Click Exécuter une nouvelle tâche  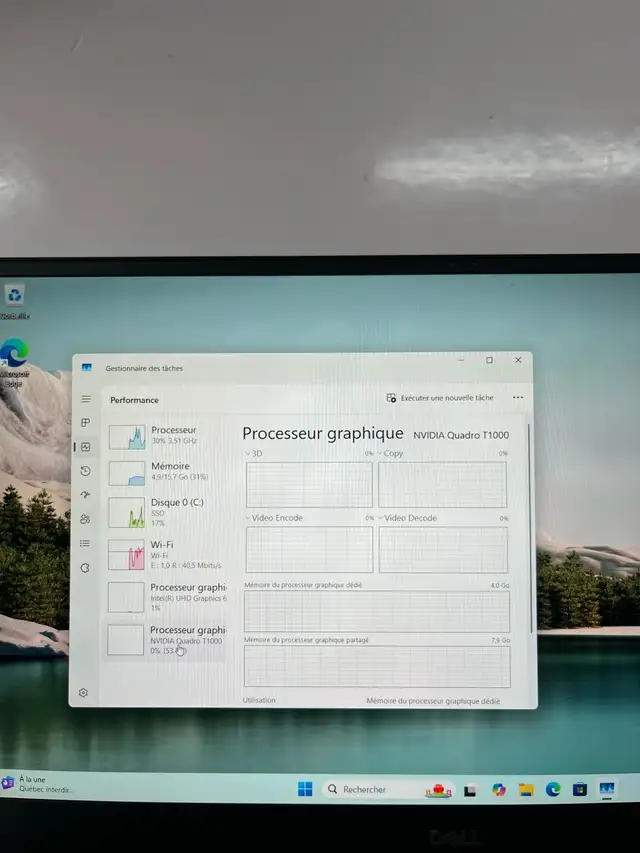[440, 398]
